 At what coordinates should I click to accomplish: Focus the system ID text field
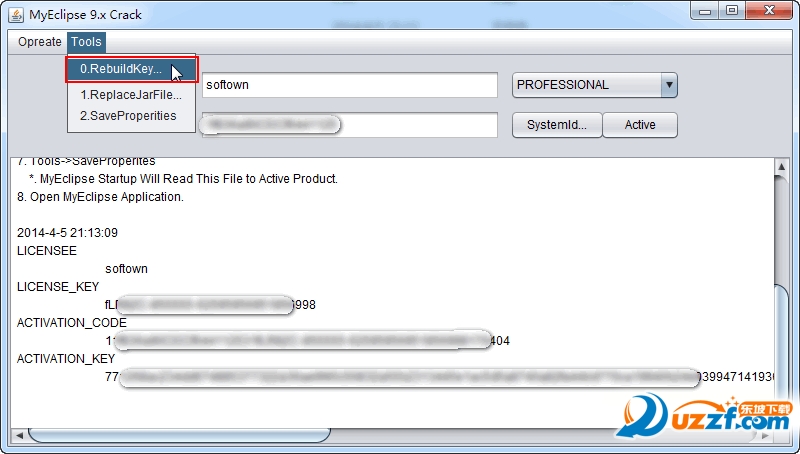tap(349, 125)
